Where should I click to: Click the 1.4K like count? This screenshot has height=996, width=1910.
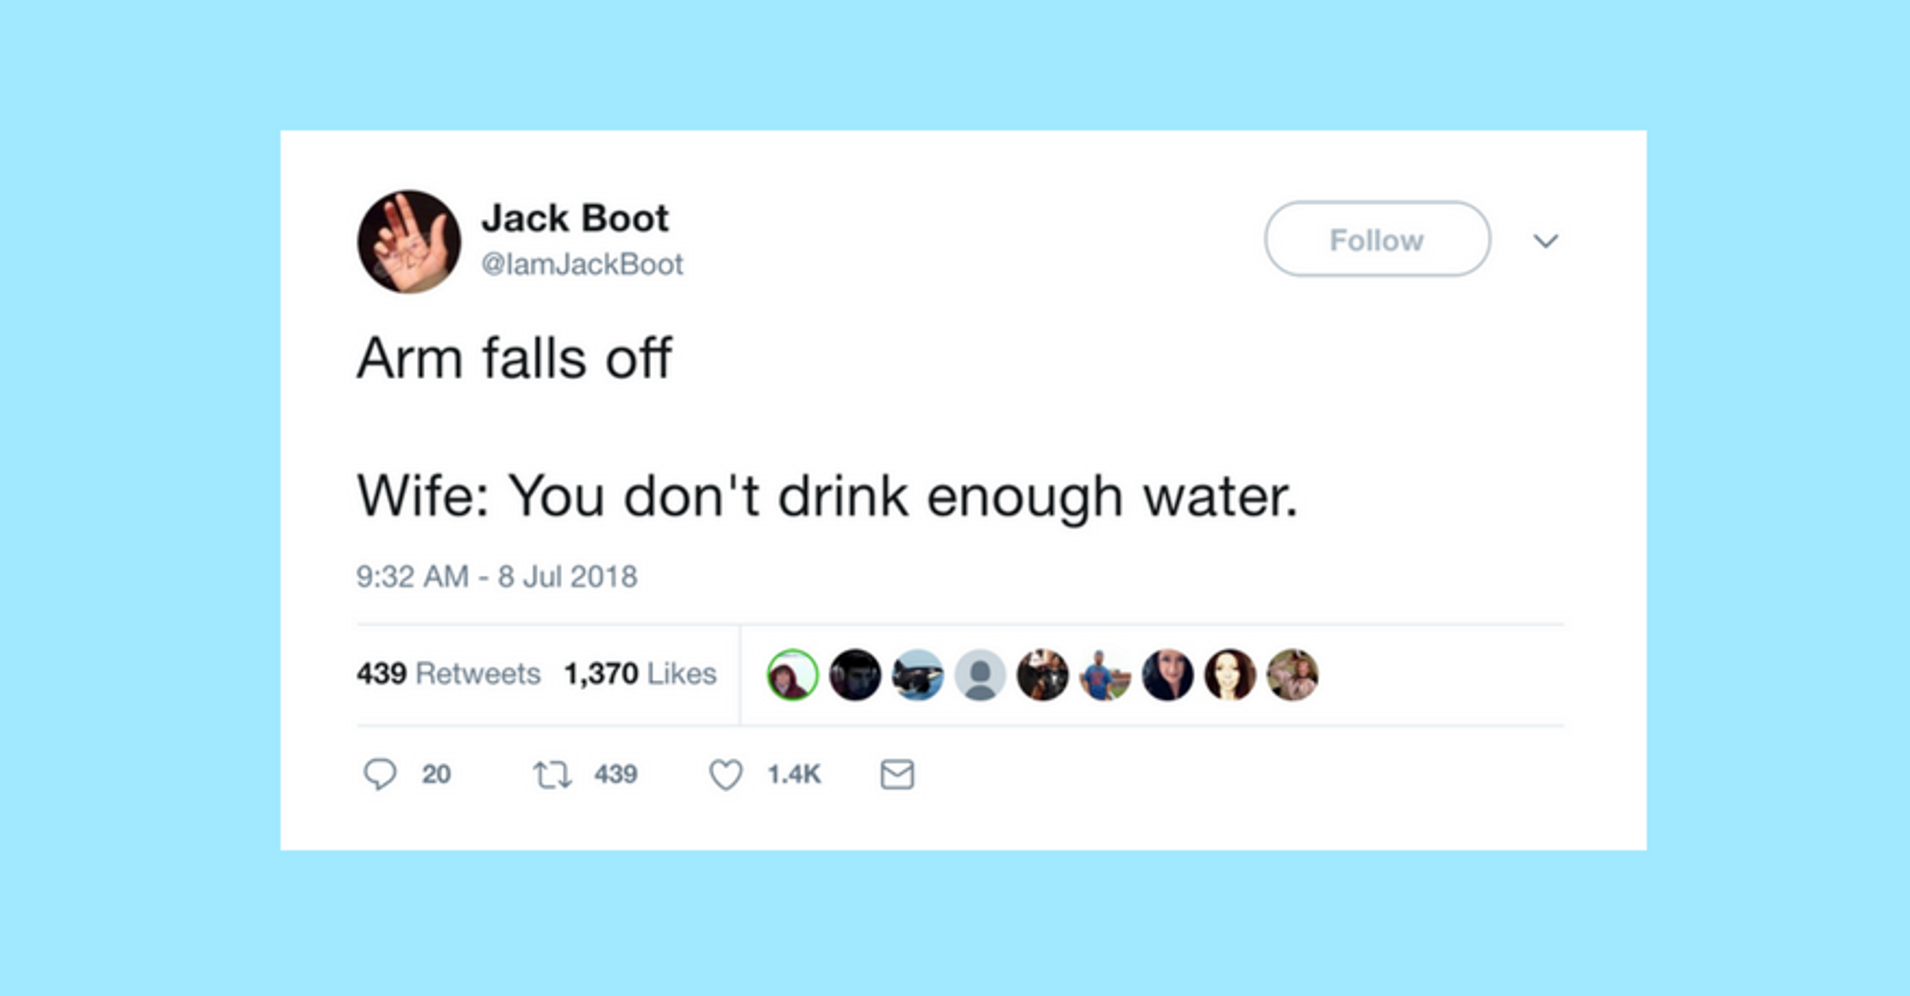coord(794,775)
